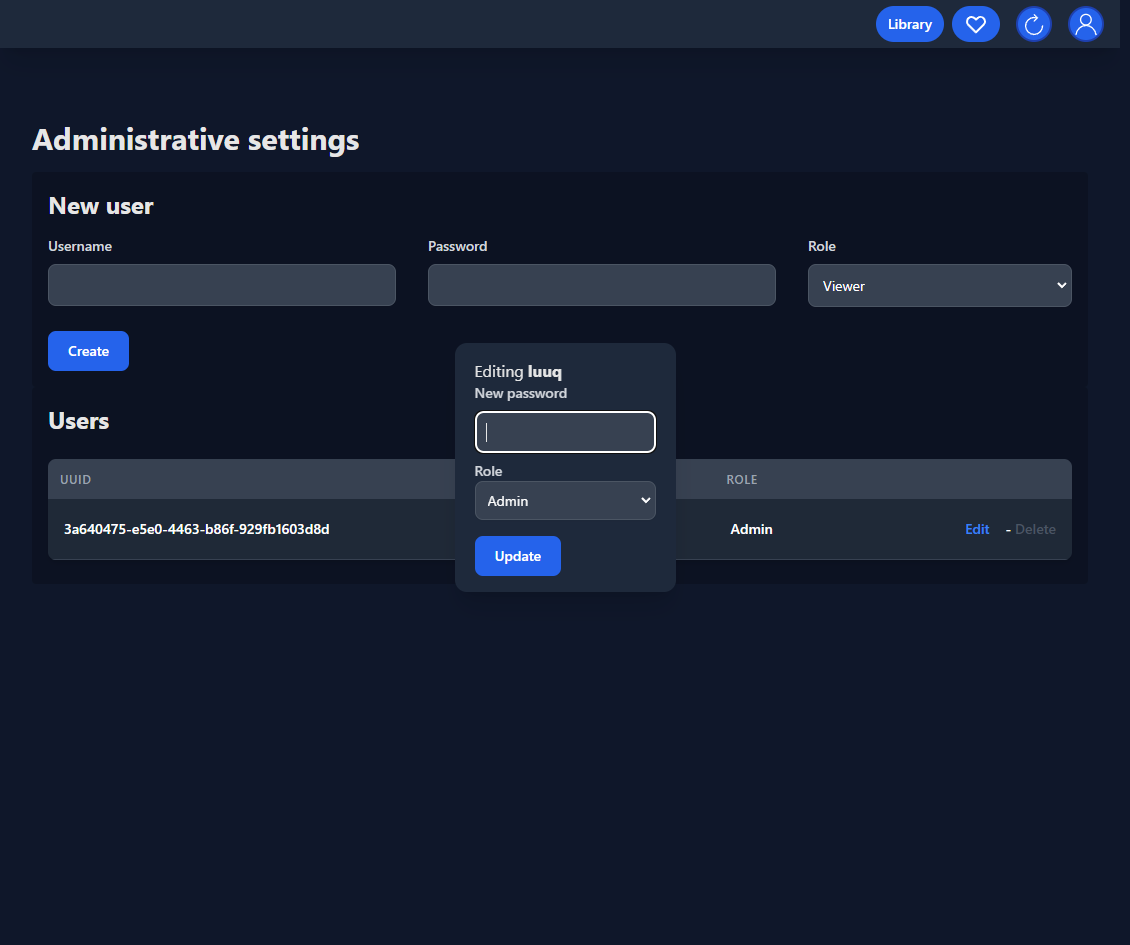This screenshot has width=1130, height=945.
Task: Open favorites with the heart icon
Action: pos(976,25)
